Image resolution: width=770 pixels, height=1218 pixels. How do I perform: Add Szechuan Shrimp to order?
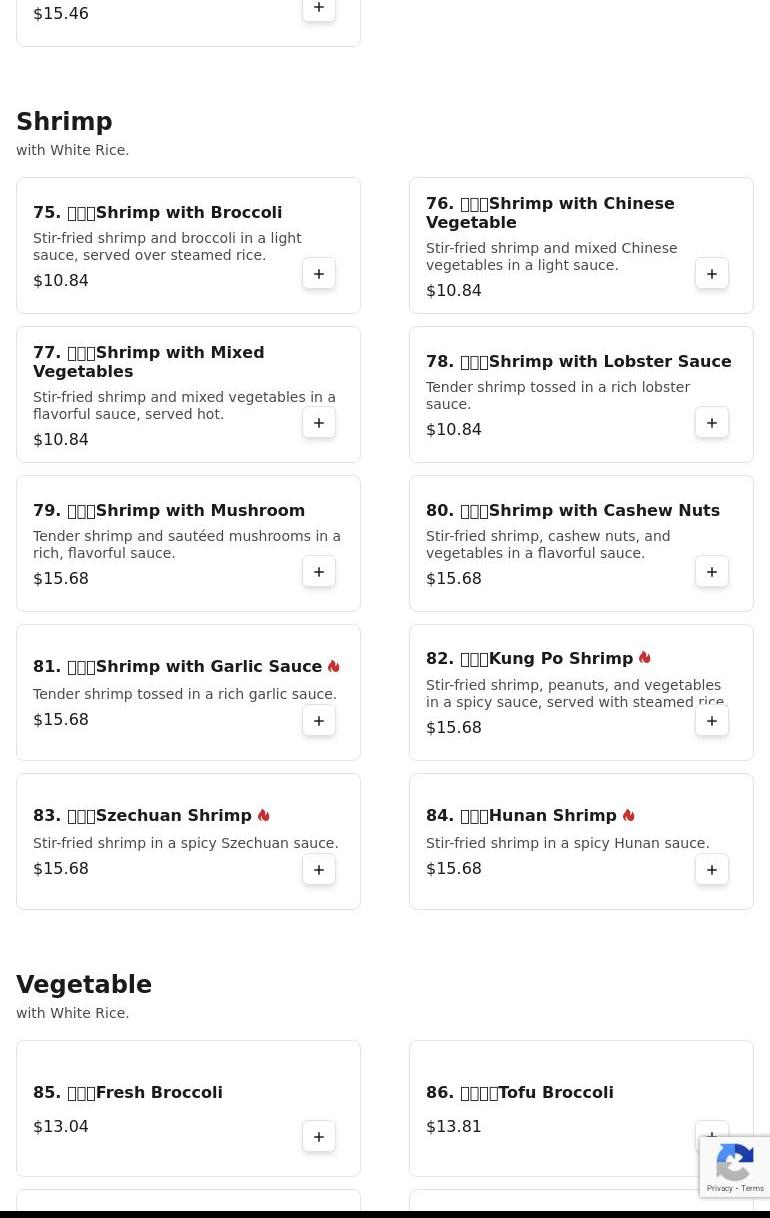(319, 870)
